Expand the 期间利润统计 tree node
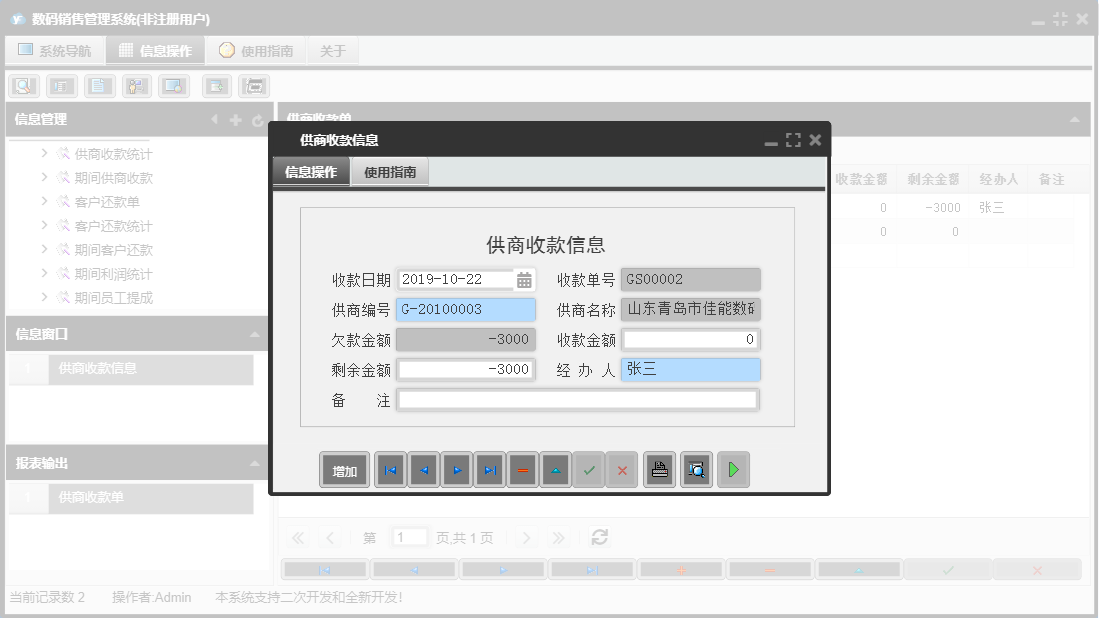 pos(43,273)
